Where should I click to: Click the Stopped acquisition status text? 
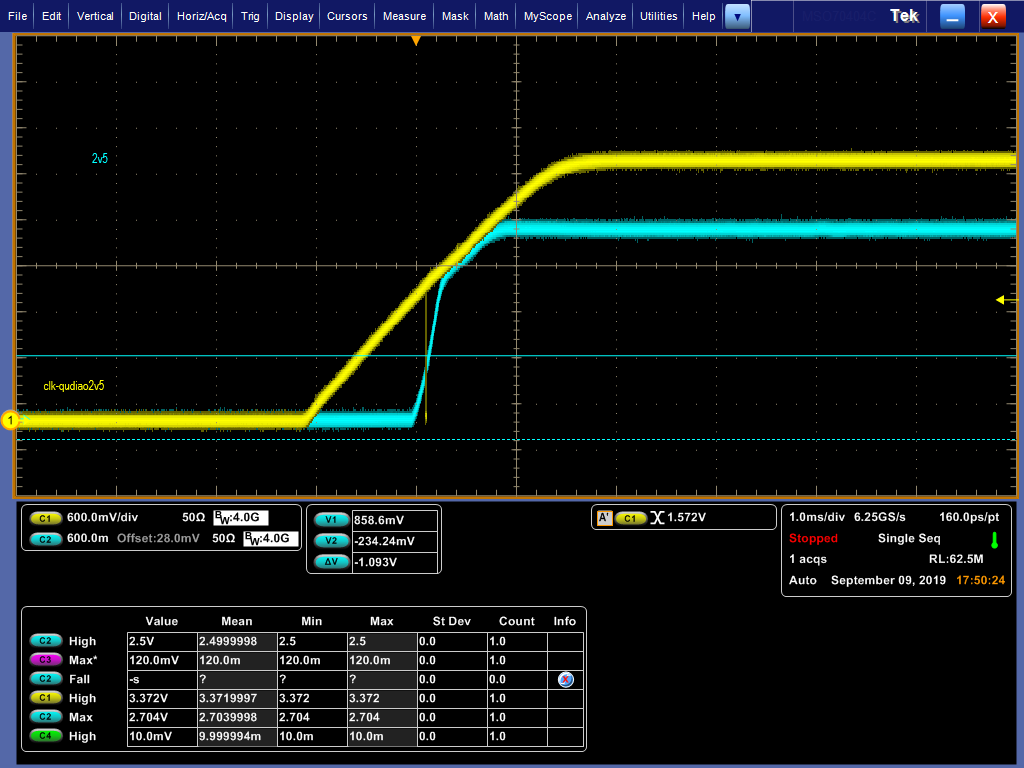(x=813, y=539)
